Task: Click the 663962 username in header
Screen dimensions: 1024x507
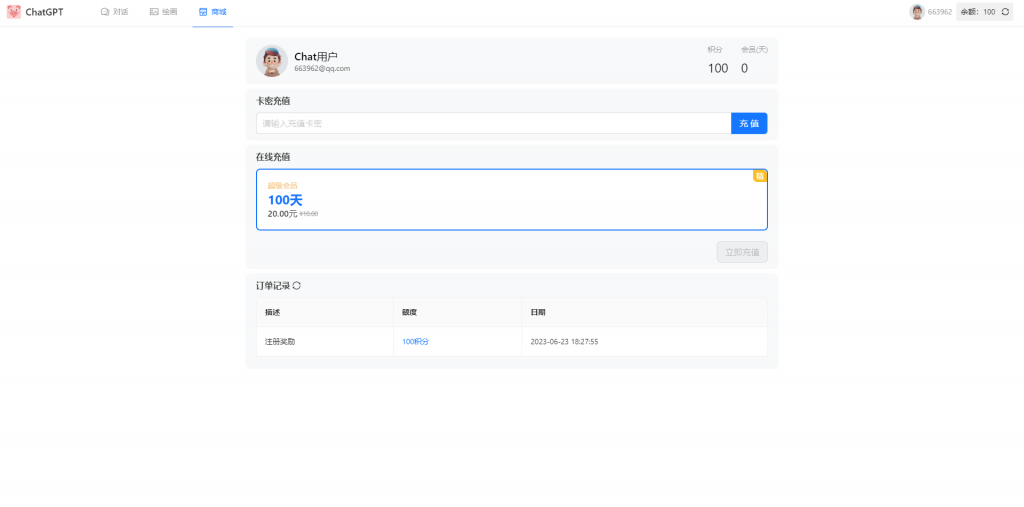Action: (940, 12)
